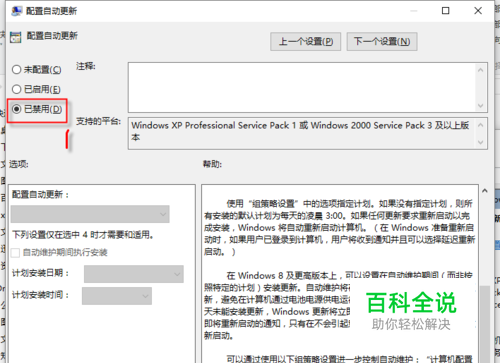Click the help text starting with 使用 "组策略设置"
The width and height of the screenshot is (500, 363).
pos(339,228)
